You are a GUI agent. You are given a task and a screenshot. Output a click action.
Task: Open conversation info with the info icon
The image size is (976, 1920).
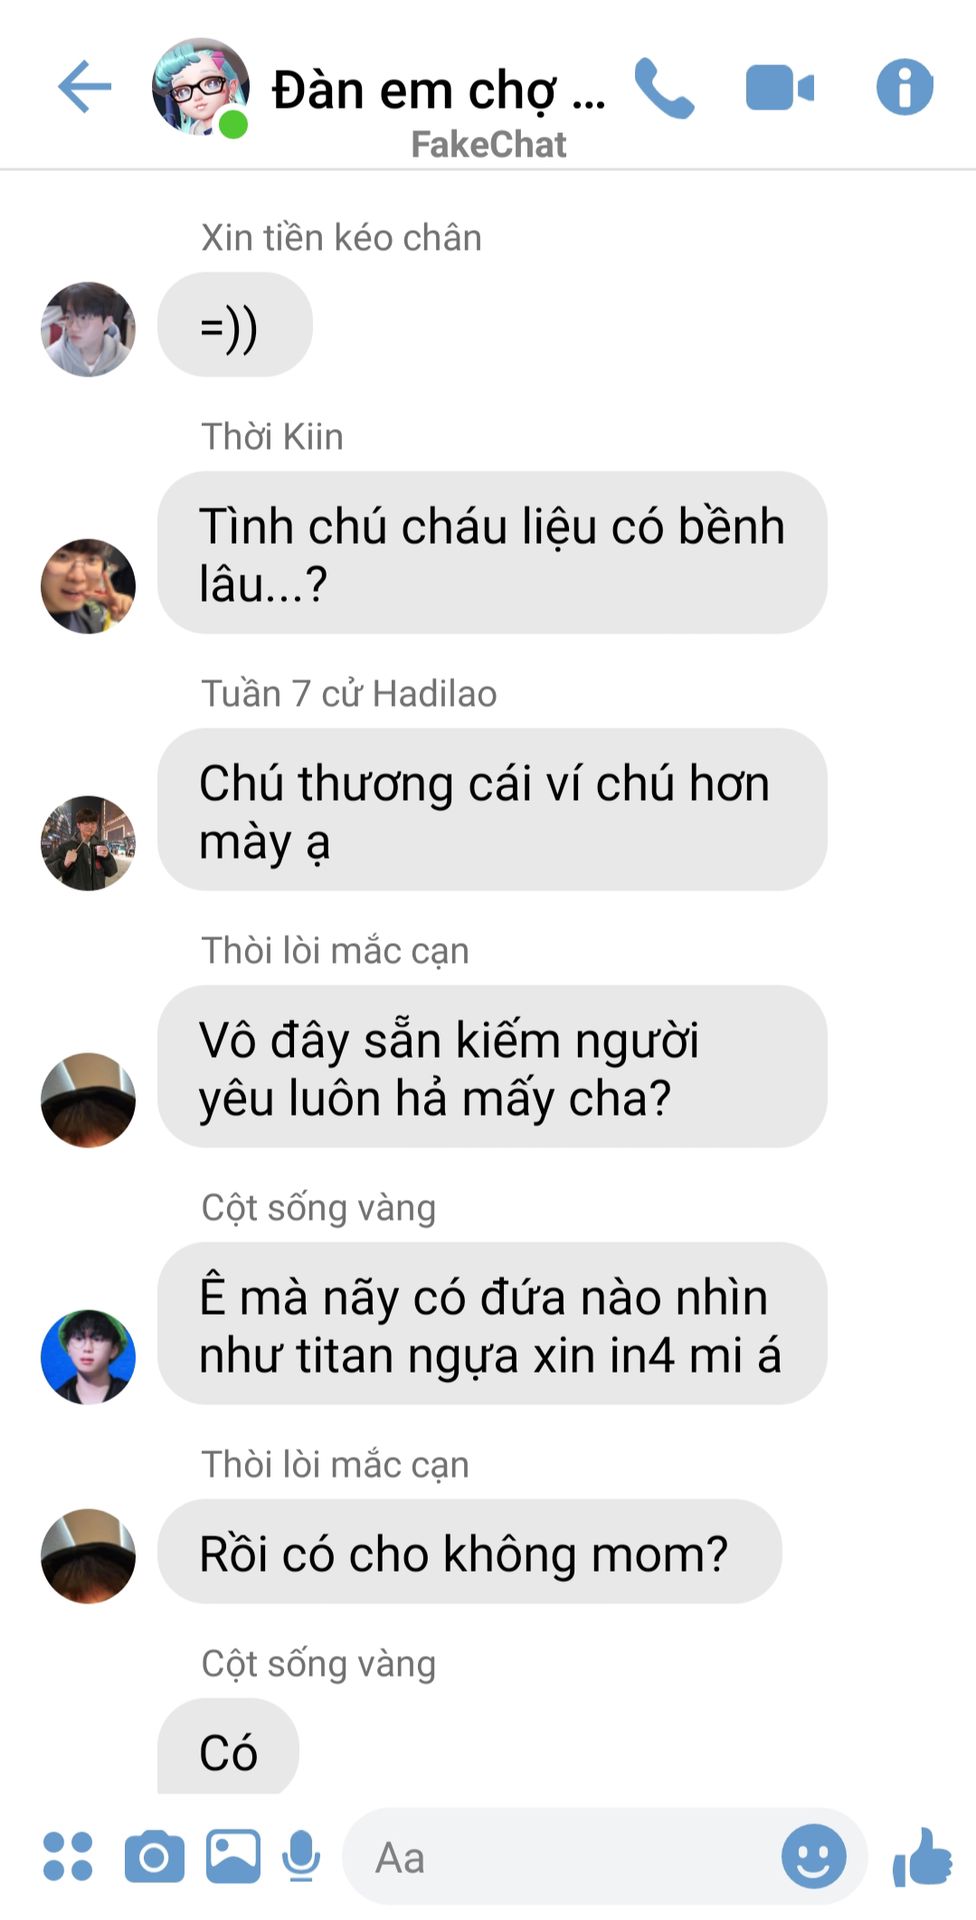(905, 87)
